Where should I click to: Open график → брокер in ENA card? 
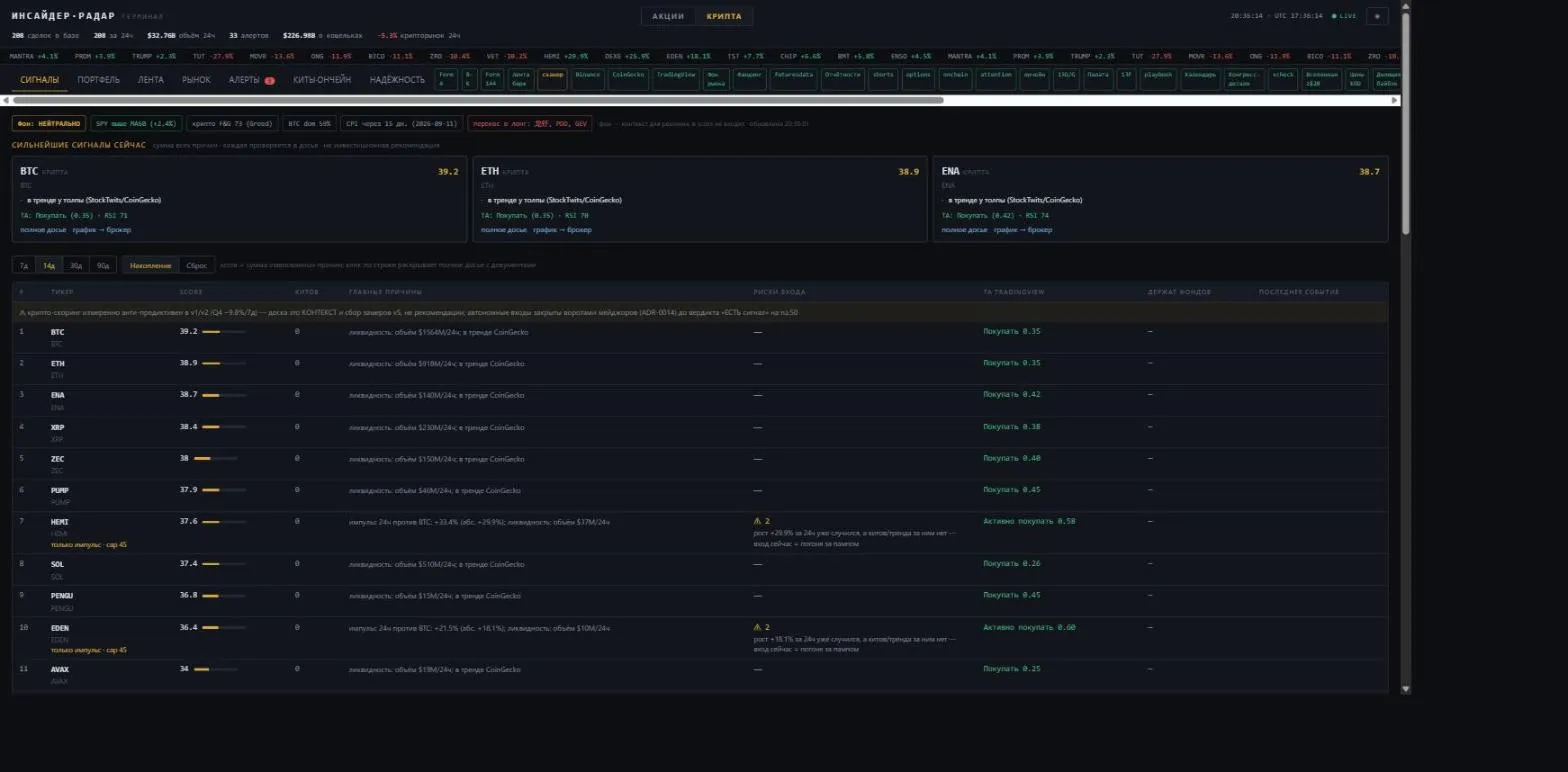1023,230
